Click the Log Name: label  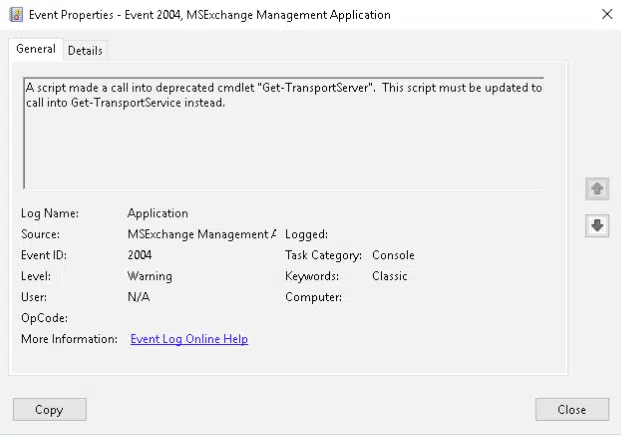(50, 214)
